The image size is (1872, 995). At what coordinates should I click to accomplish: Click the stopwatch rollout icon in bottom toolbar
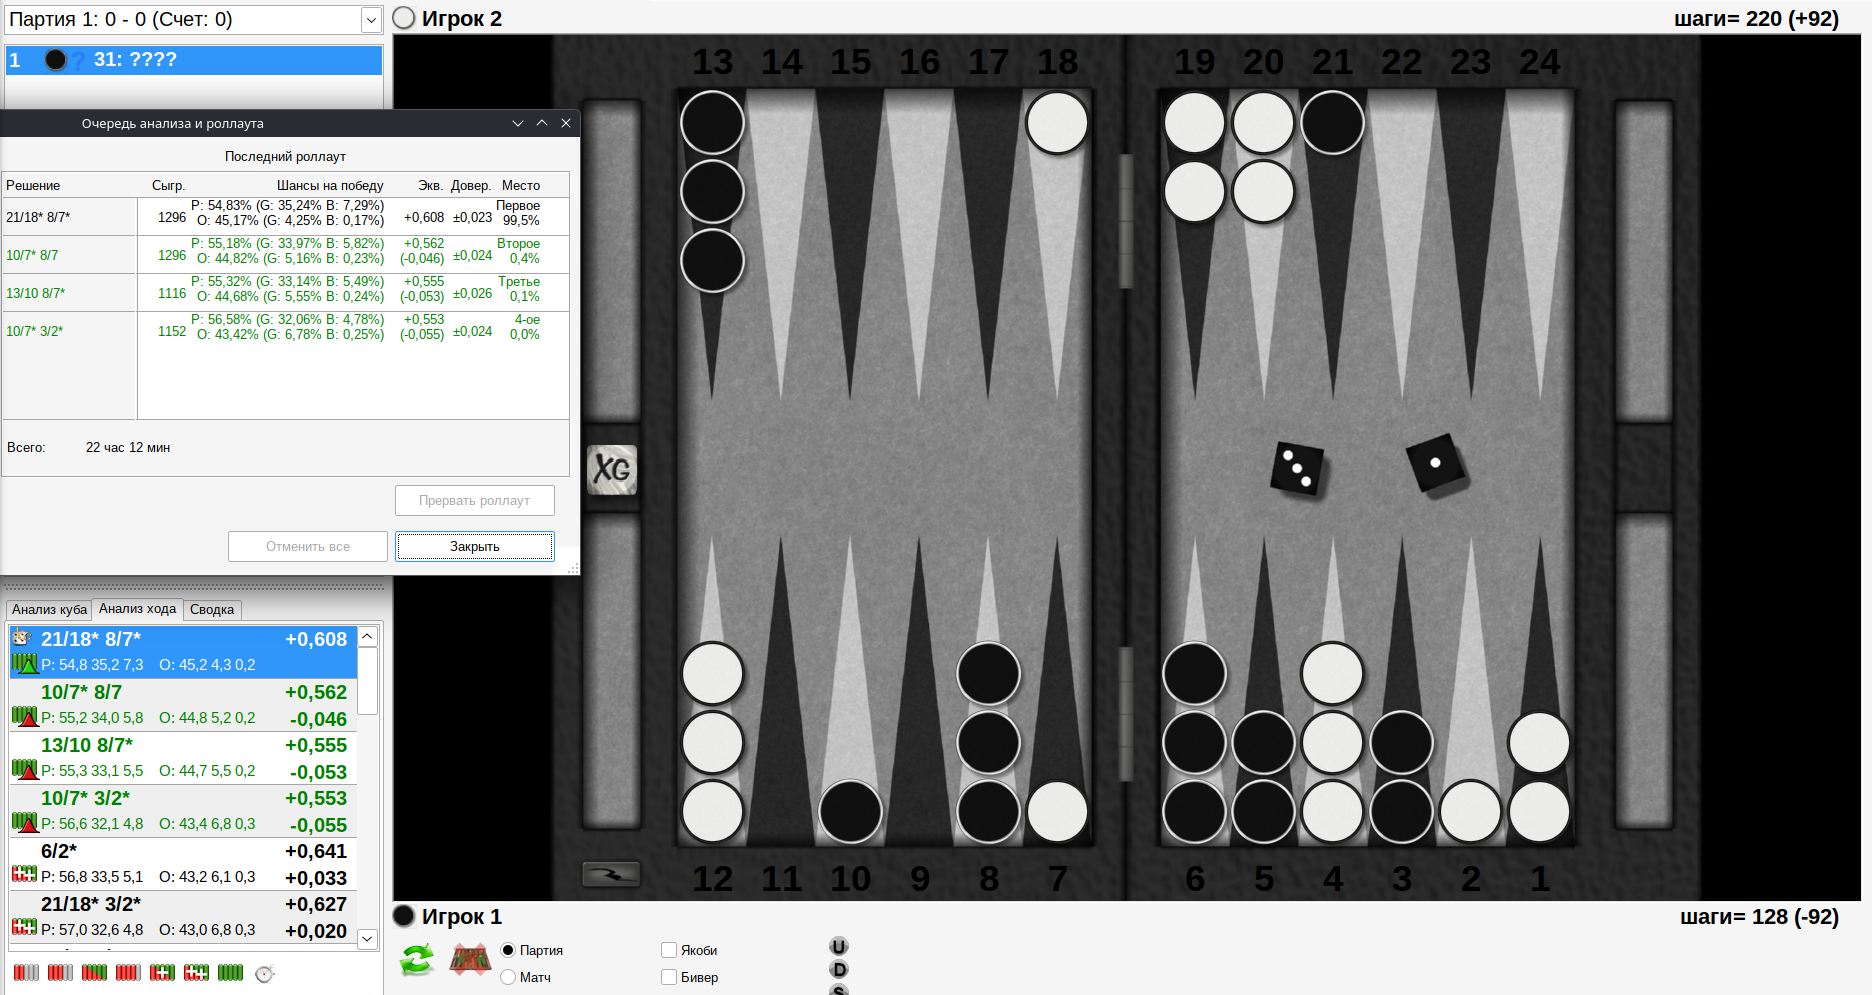point(264,973)
